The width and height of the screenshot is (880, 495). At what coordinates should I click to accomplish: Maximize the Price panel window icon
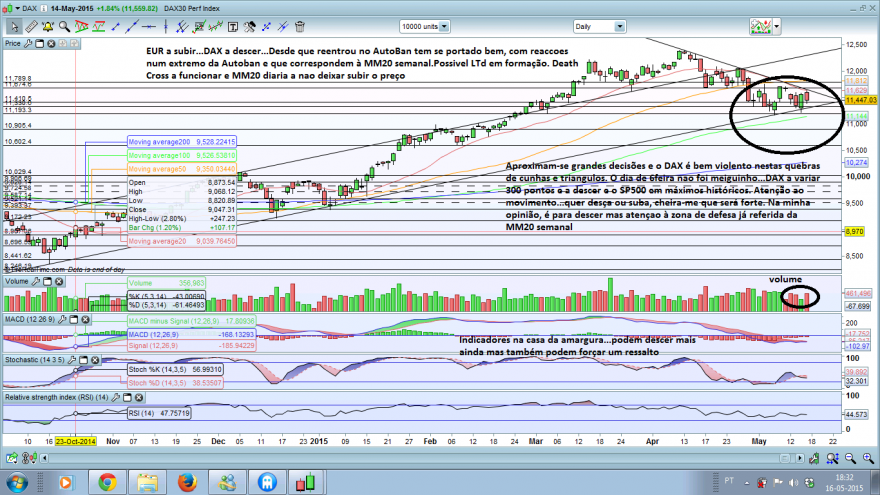pyautogui.click(x=39, y=43)
